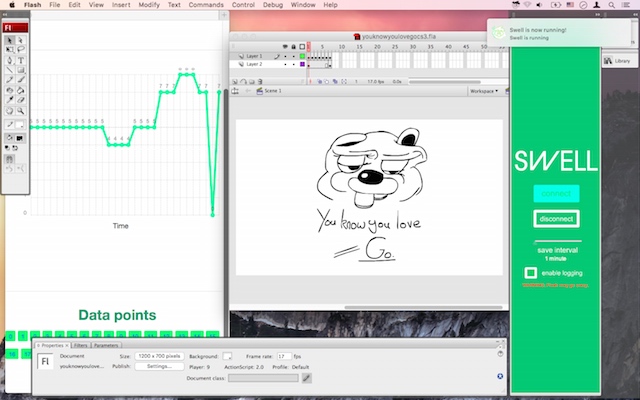Select the Free Transform tool
The width and height of the screenshot is (640, 400).
click(10, 50)
